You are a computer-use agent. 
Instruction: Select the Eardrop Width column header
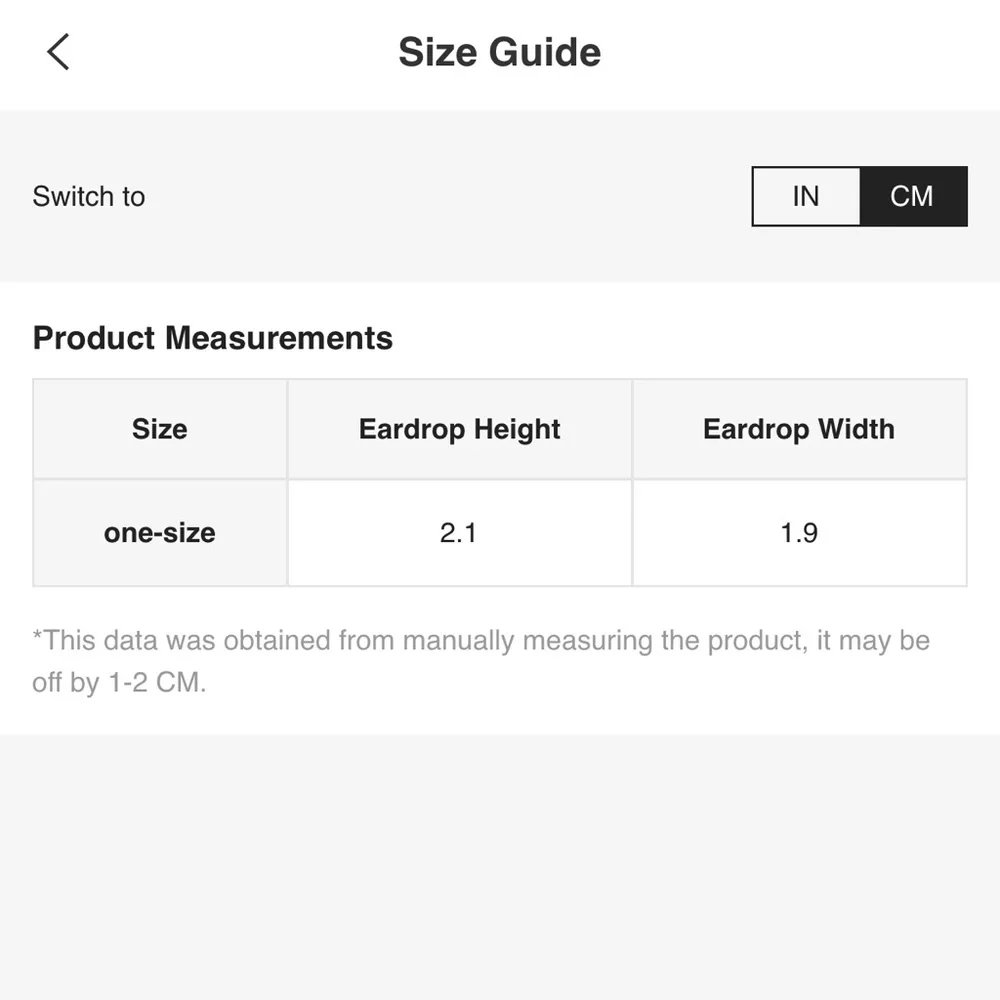pyautogui.click(x=798, y=429)
